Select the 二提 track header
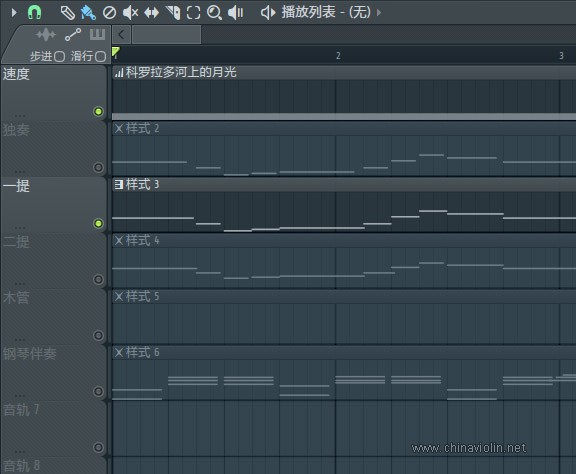The height and width of the screenshot is (474, 576). click(x=54, y=261)
